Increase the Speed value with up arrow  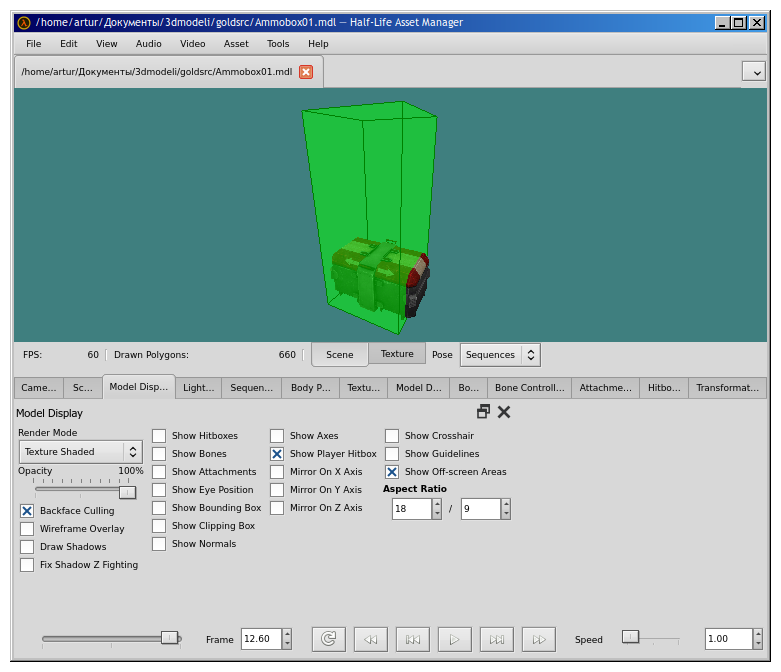(758, 634)
